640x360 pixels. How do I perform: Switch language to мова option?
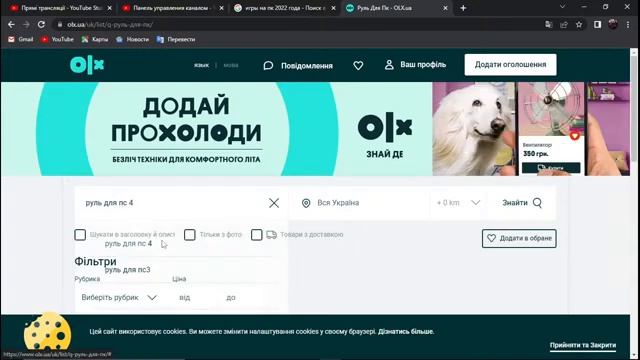[x=231, y=65]
